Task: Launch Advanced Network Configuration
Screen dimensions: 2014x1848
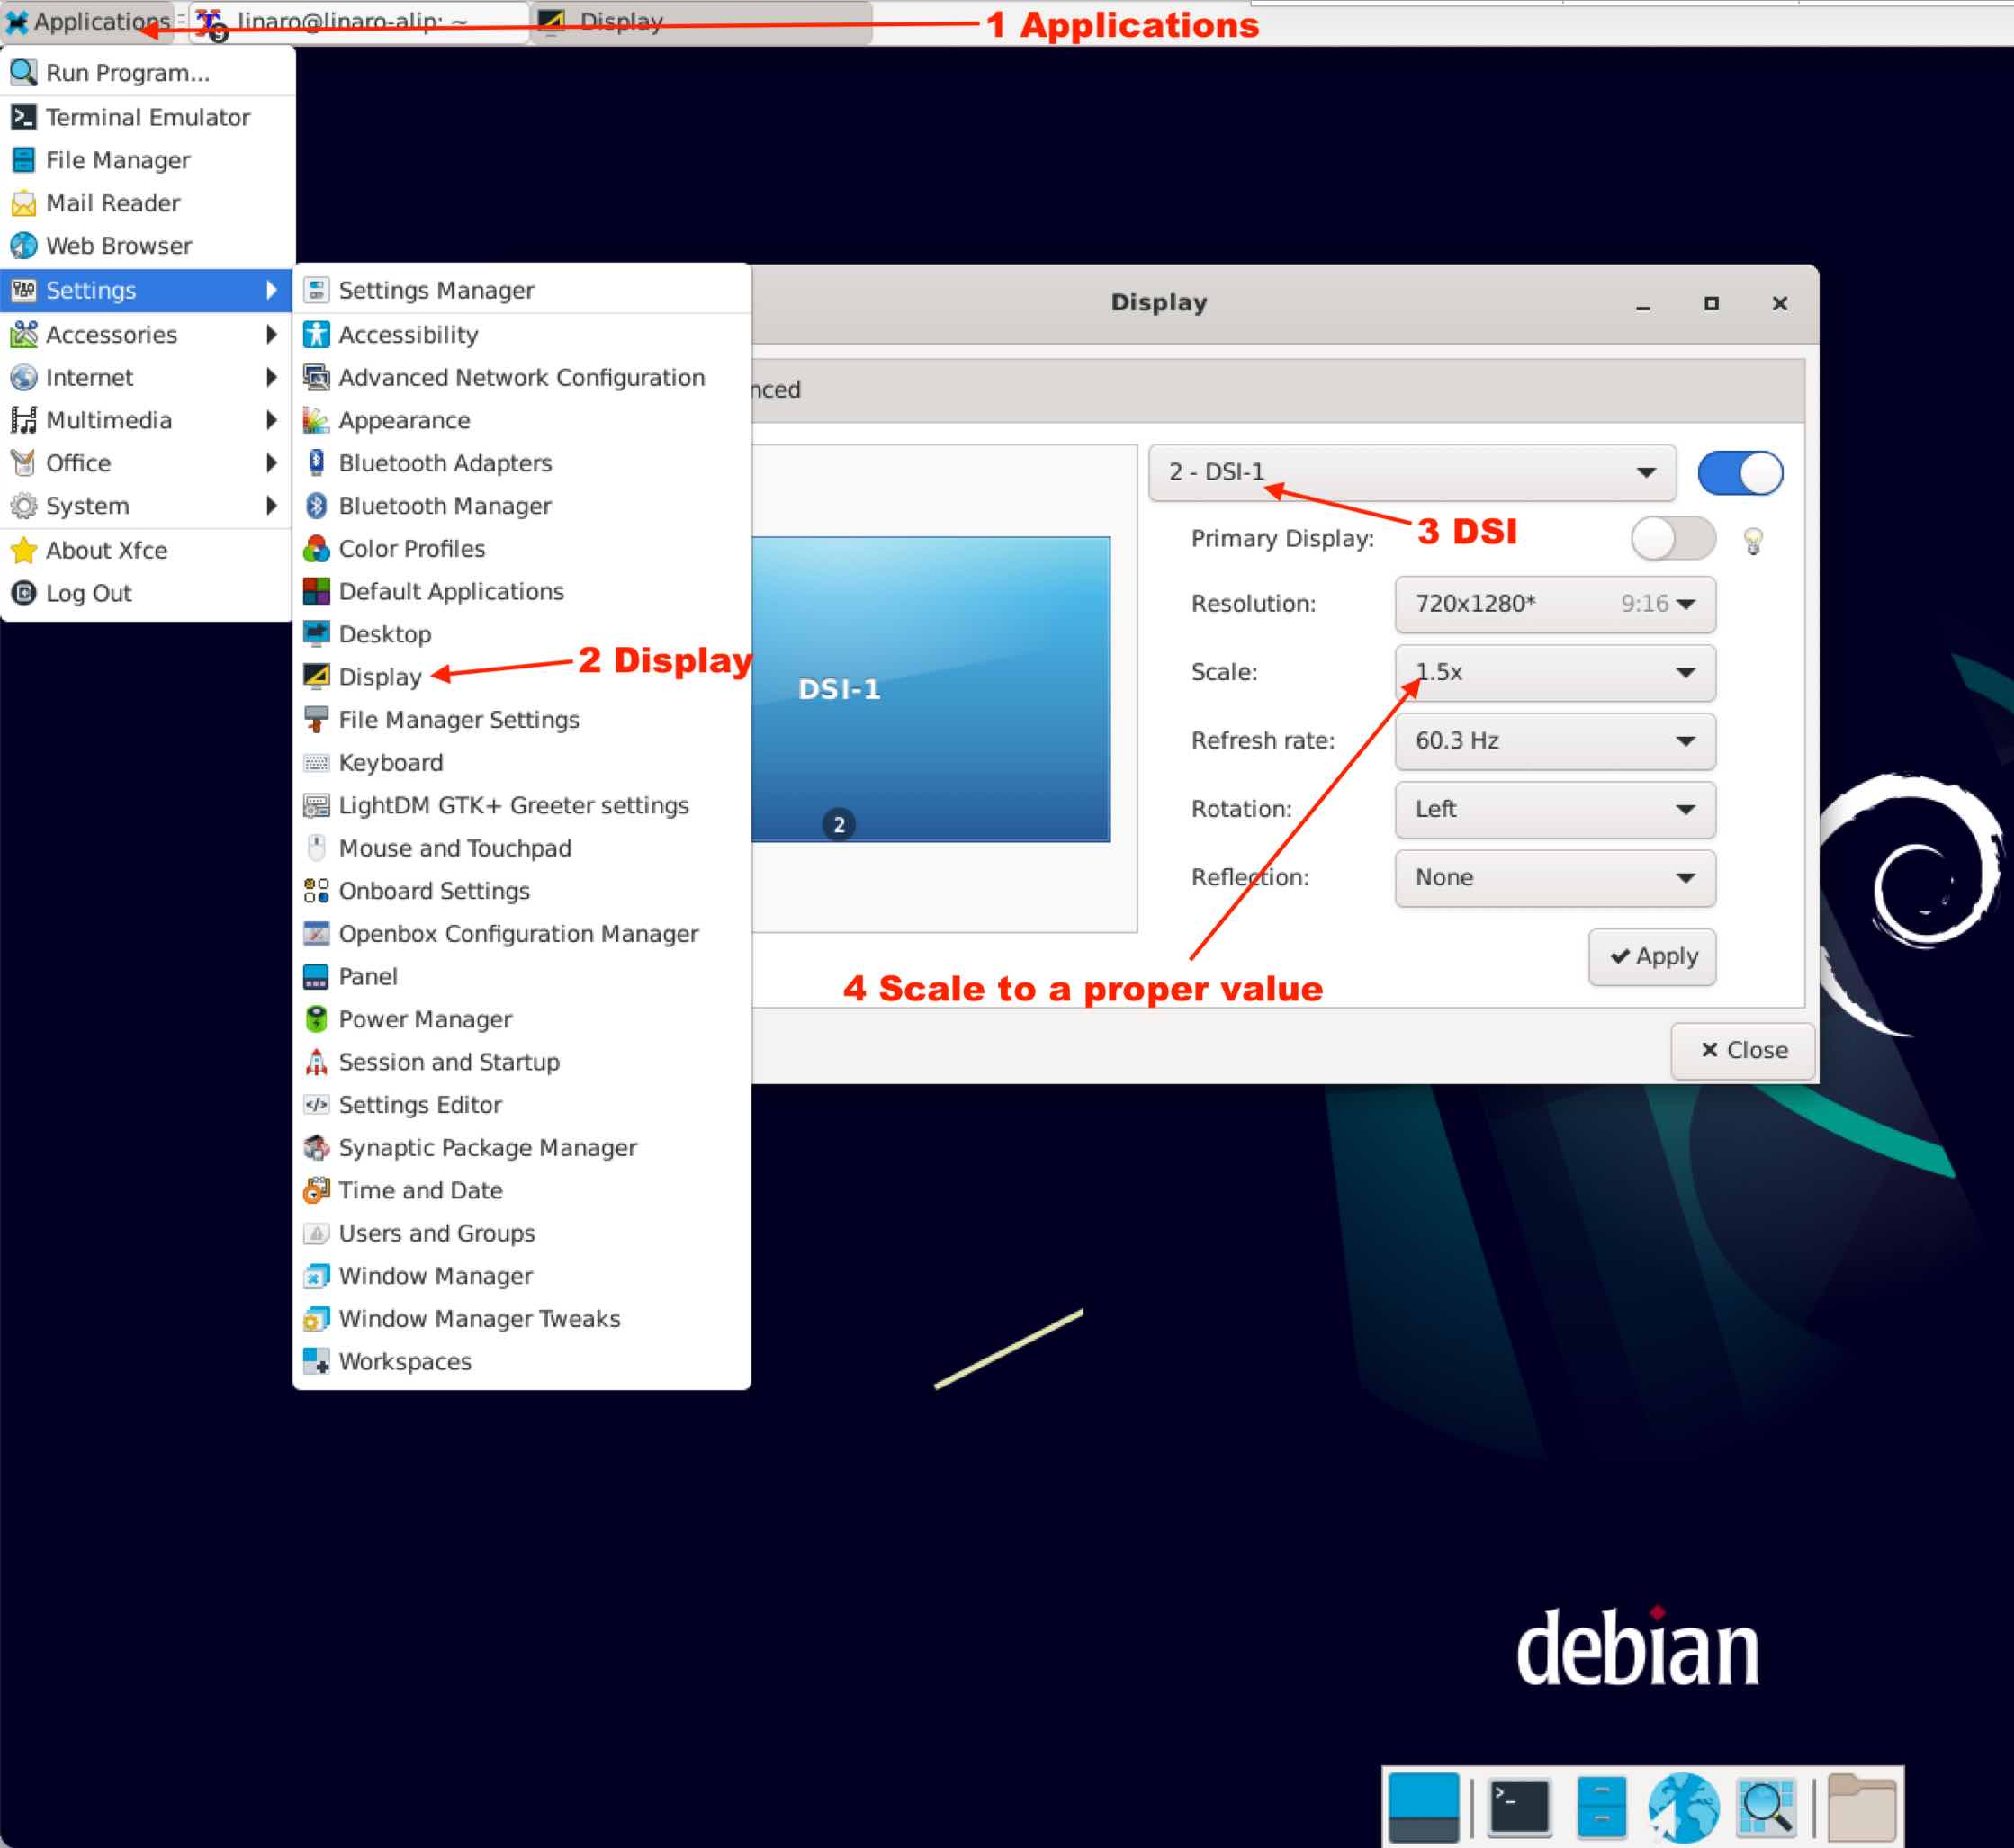Action: 521,377
